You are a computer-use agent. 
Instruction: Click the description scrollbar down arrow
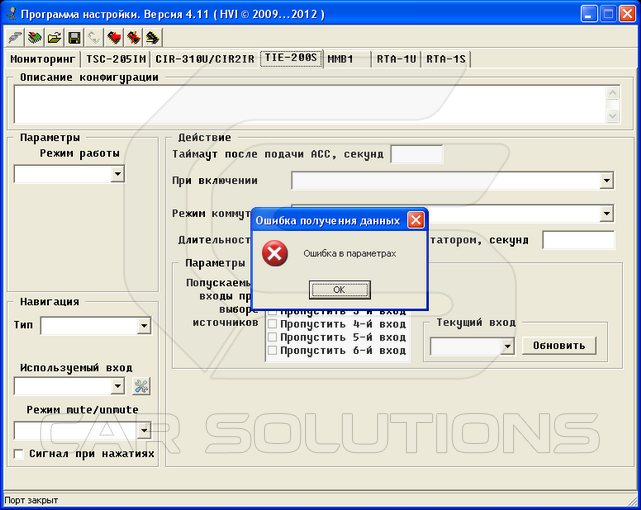(612, 116)
